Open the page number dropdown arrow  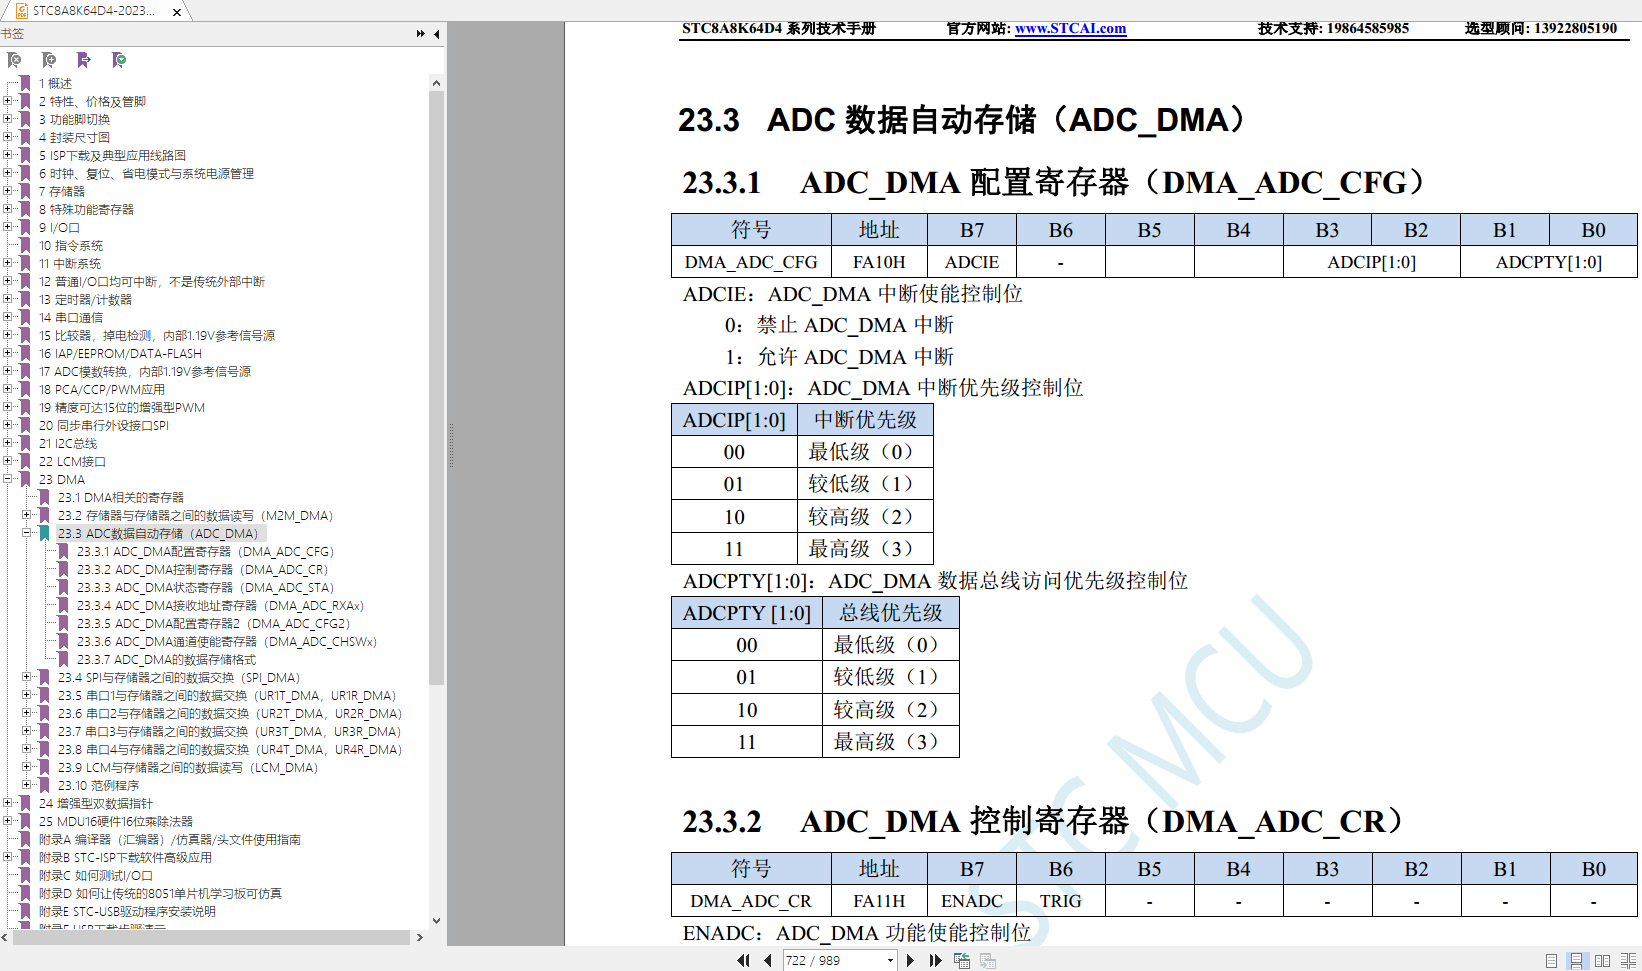pyautogui.click(x=890, y=961)
